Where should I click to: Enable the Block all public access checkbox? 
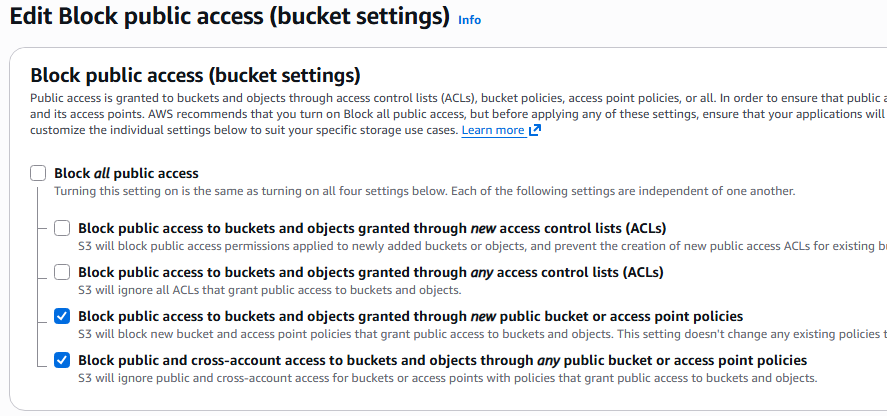(38, 173)
